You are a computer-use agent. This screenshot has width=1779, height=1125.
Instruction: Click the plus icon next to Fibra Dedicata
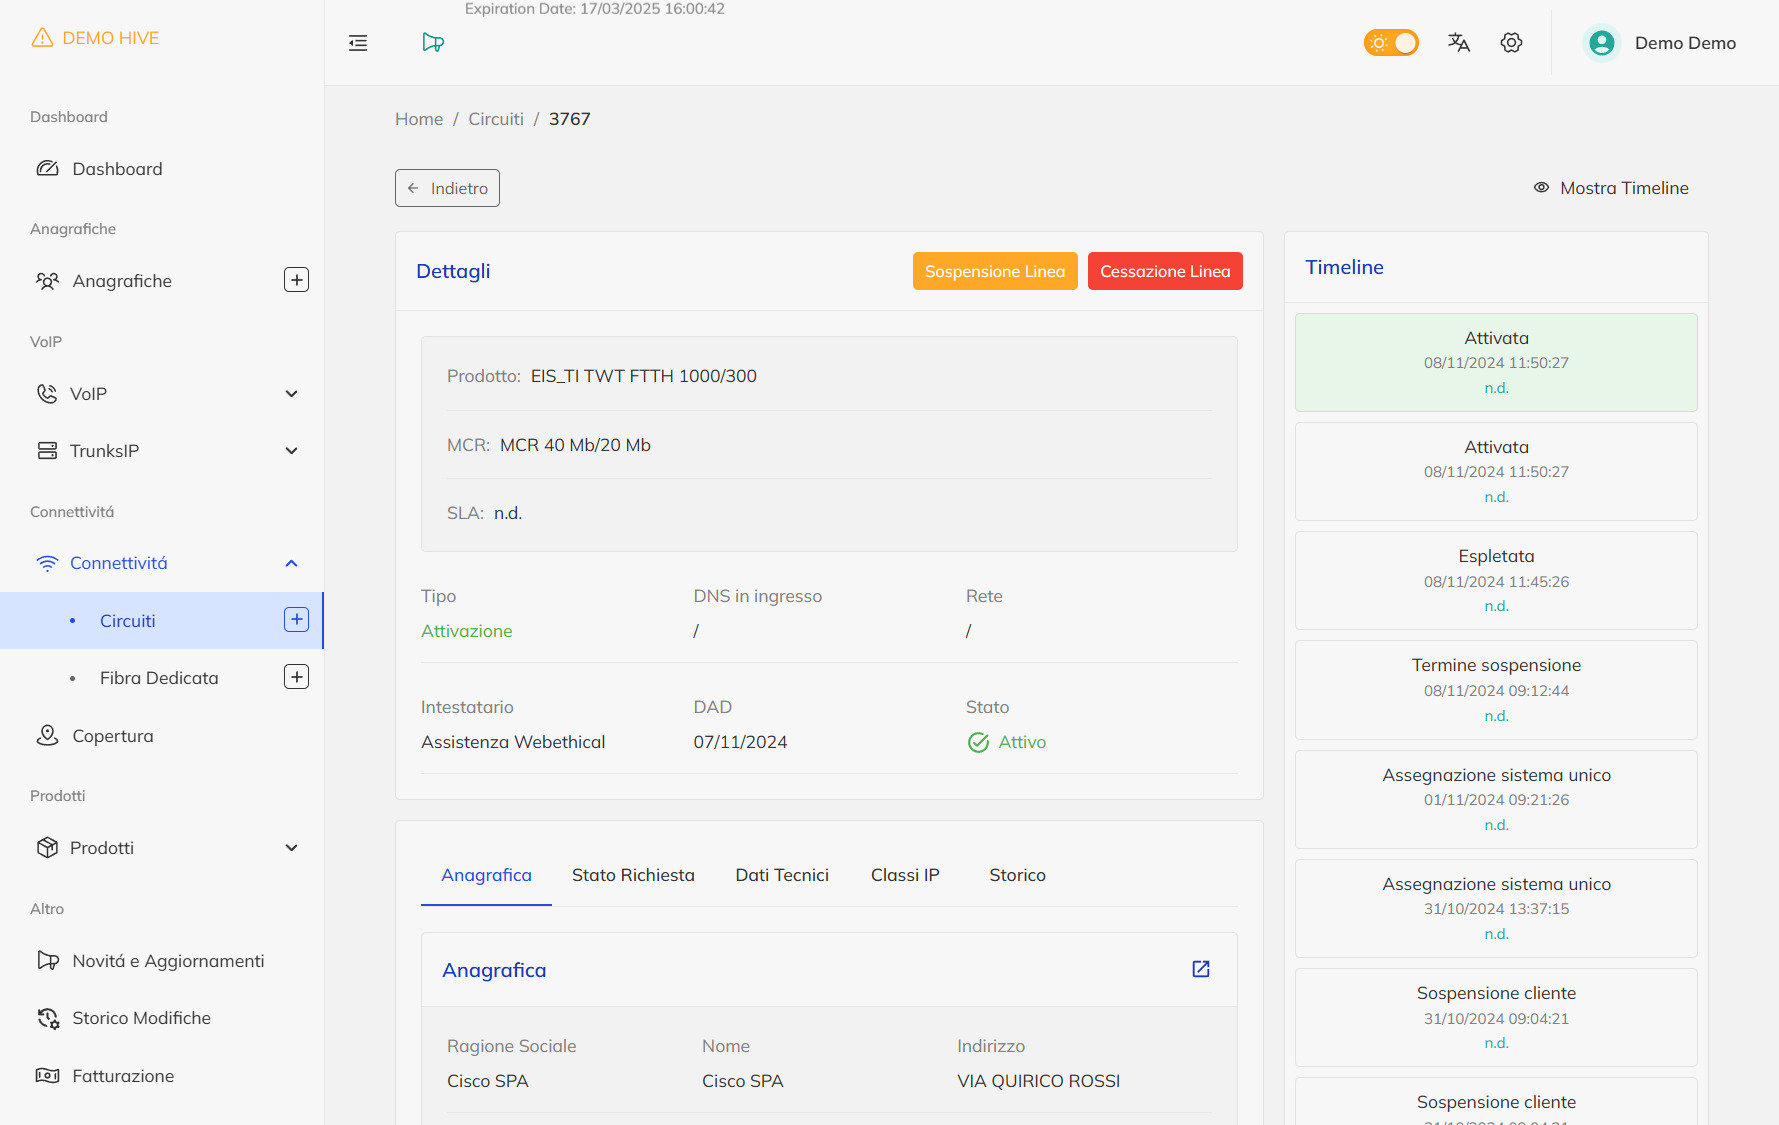coord(296,677)
